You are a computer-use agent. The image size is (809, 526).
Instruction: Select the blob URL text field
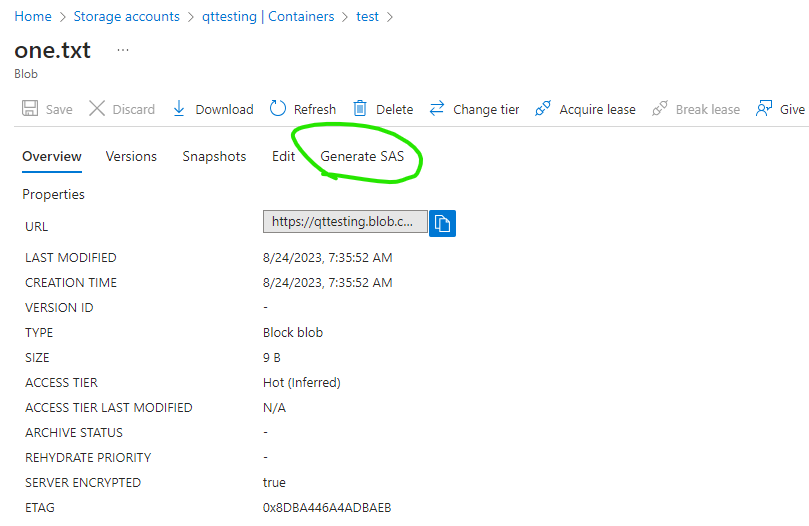click(345, 221)
